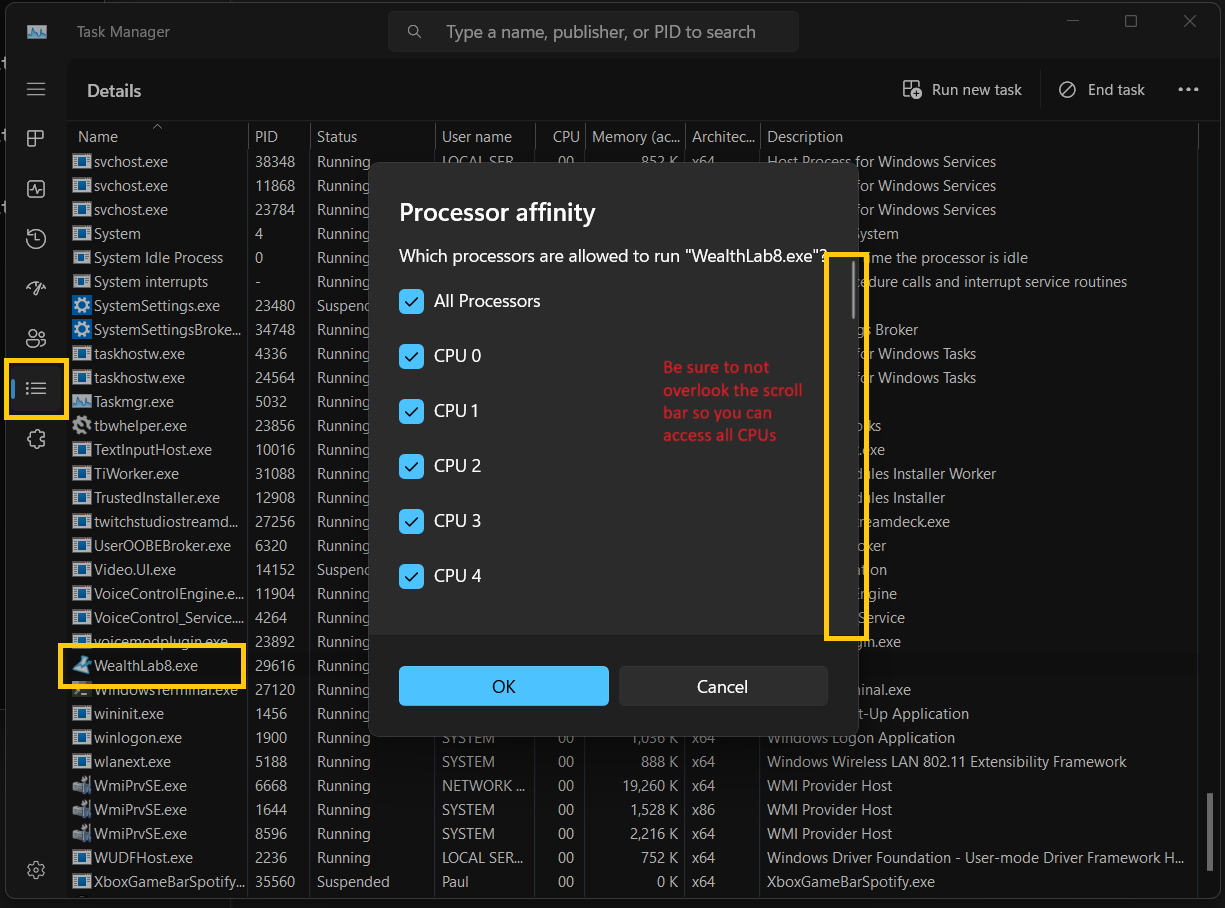Open the three-dots more options menu
The height and width of the screenshot is (908, 1225).
pyautogui.click(x=1188, y=90)
